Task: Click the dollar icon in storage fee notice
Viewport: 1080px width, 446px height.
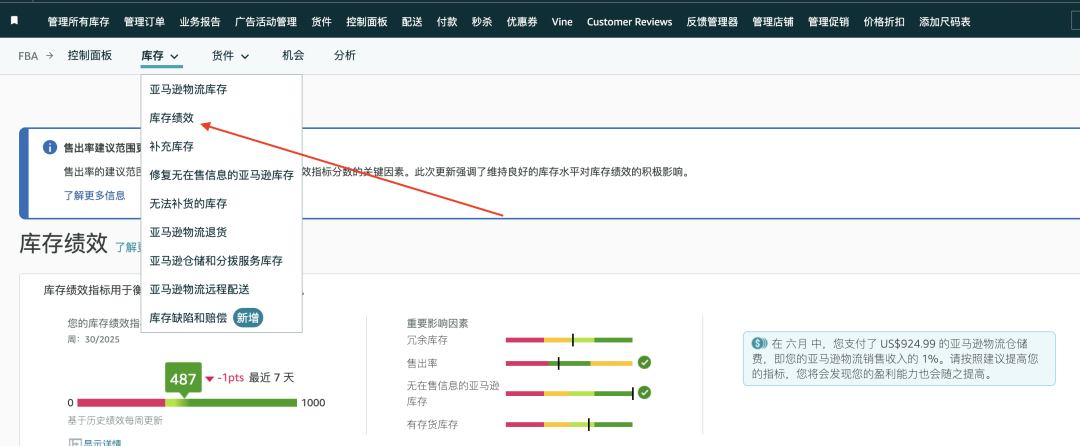Action: [759, 342]
